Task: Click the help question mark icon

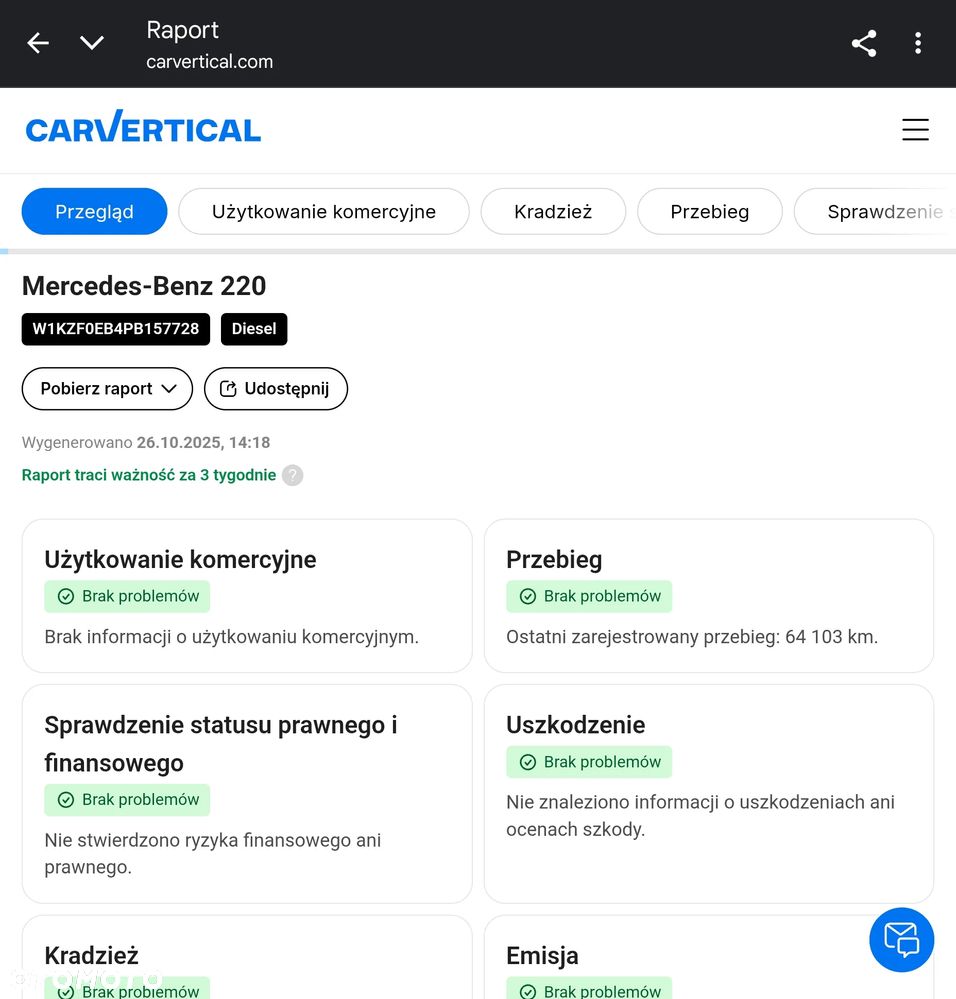Action: pyautogui.click(x=292, y=475)
